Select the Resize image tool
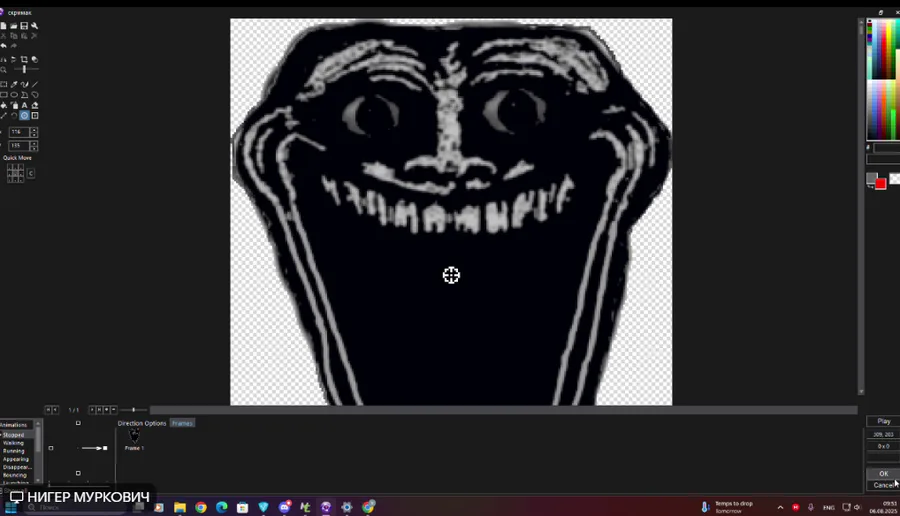 pyautogui.click(x=3, y=115)
